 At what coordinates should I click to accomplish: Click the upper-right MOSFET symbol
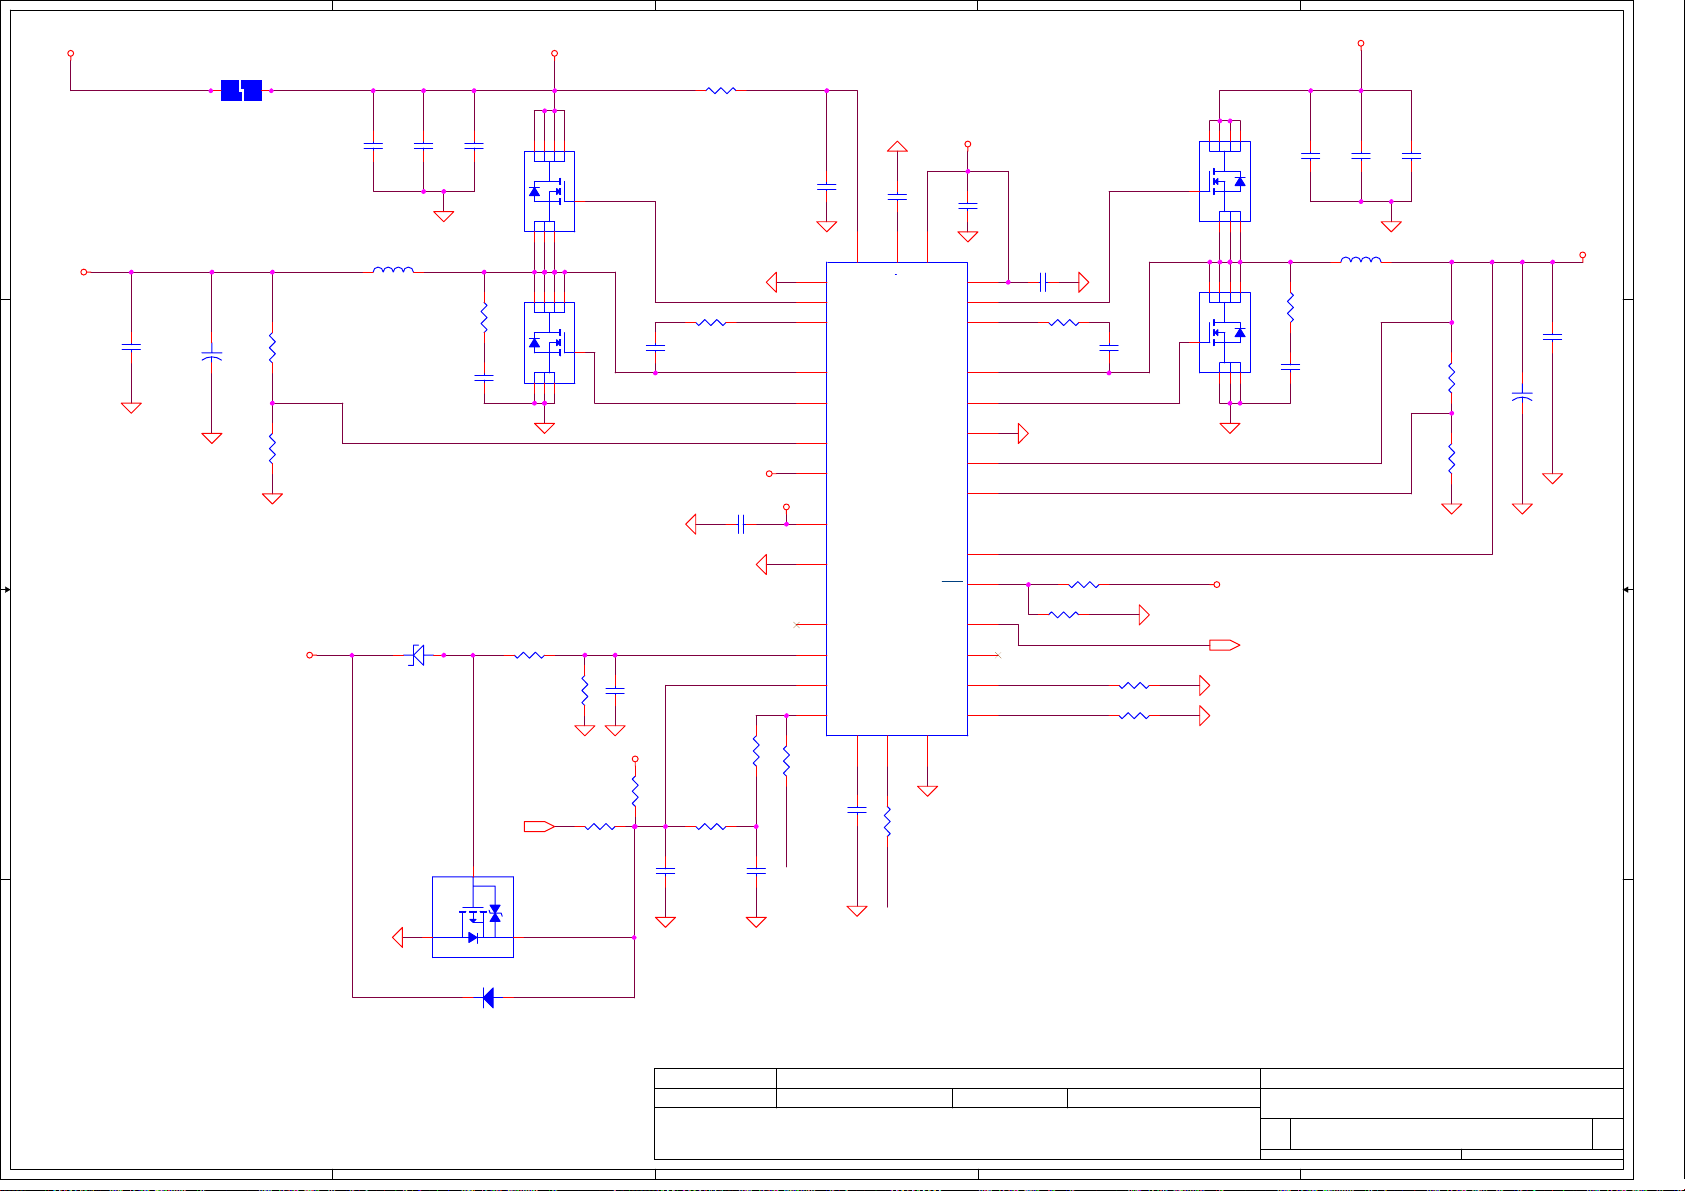click(1225, 181)
